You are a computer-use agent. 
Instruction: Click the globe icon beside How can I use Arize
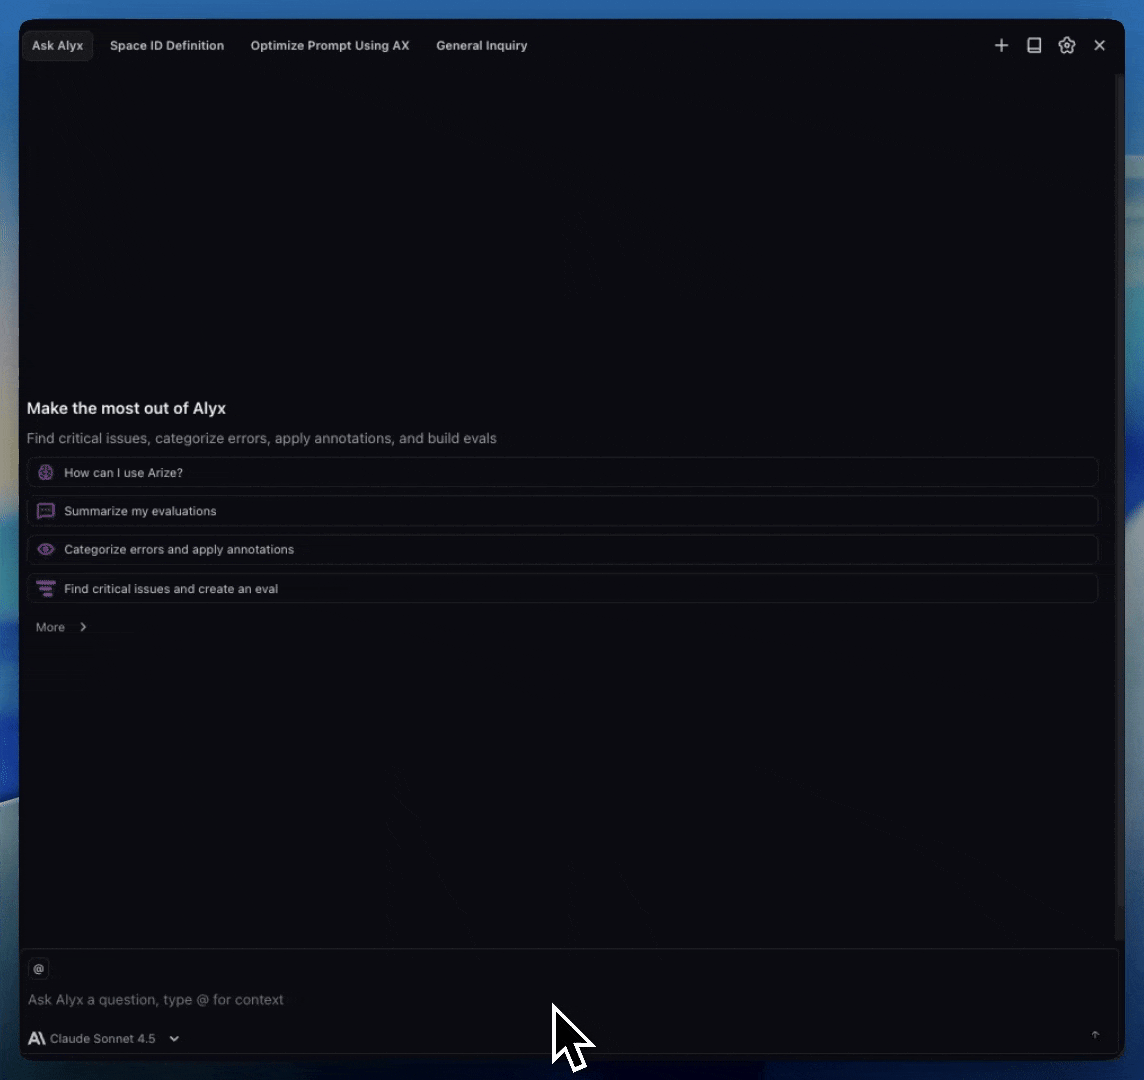(46, 472)
